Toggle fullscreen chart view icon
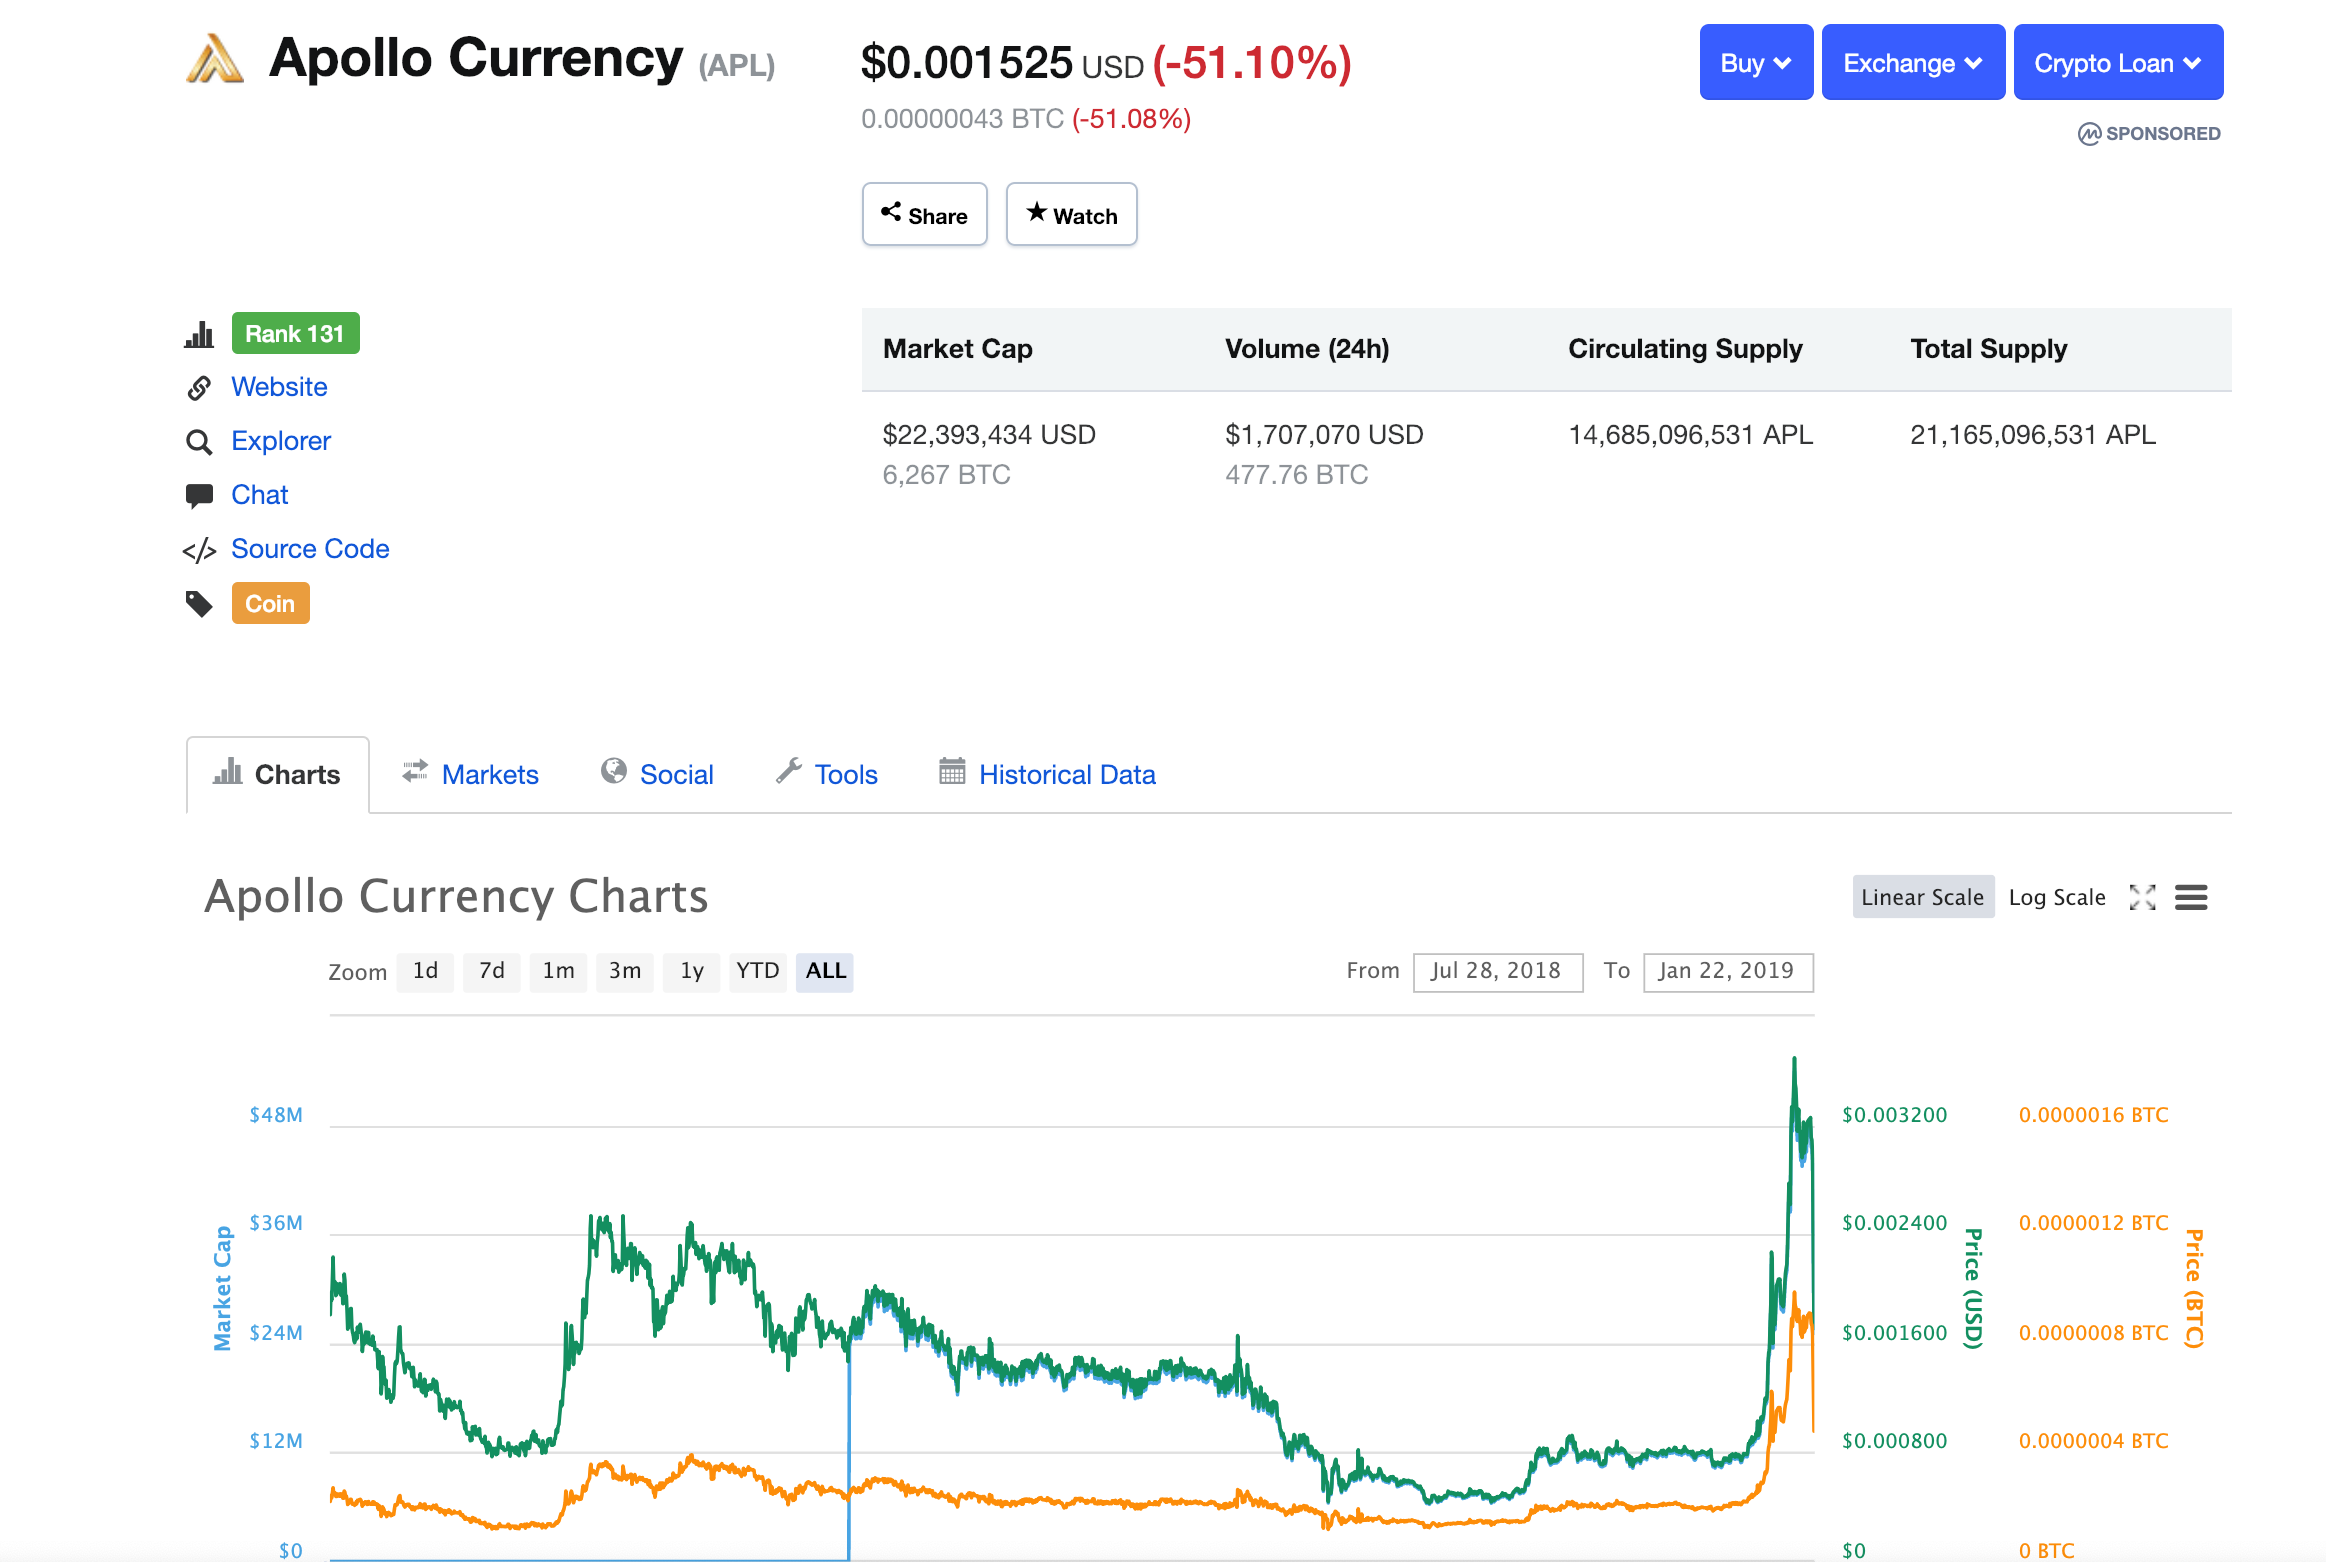Screen dimensions: 2326x1562 [2142, 897]
